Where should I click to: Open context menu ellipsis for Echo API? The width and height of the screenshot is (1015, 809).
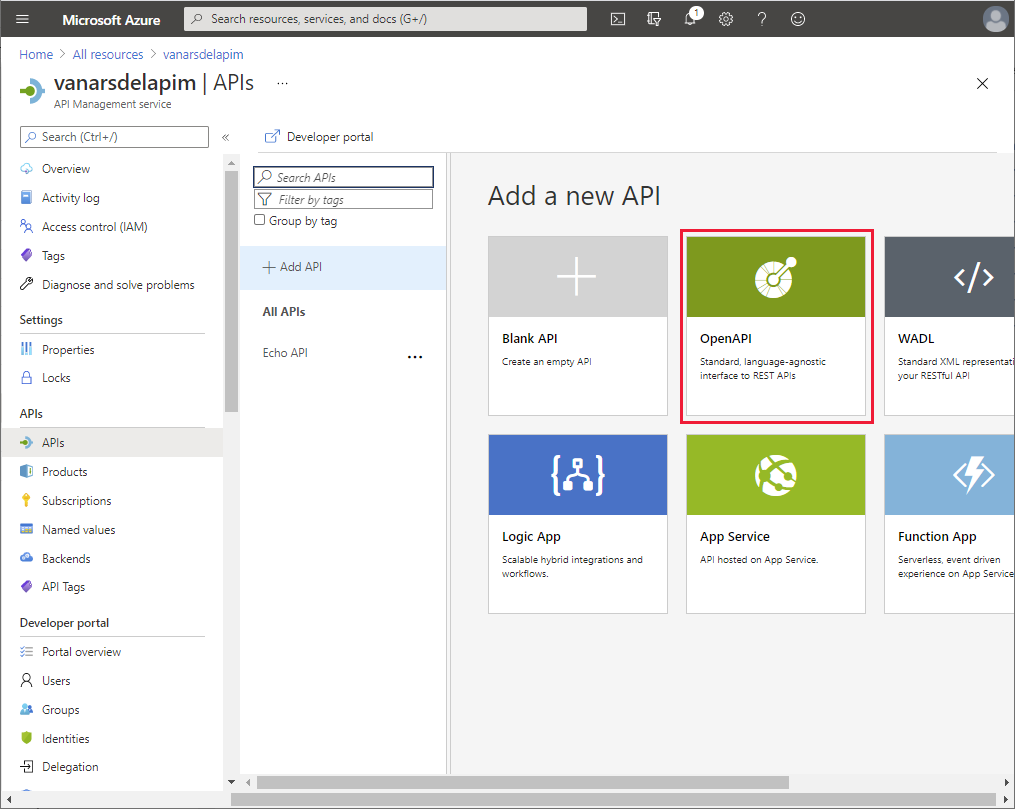415,357
